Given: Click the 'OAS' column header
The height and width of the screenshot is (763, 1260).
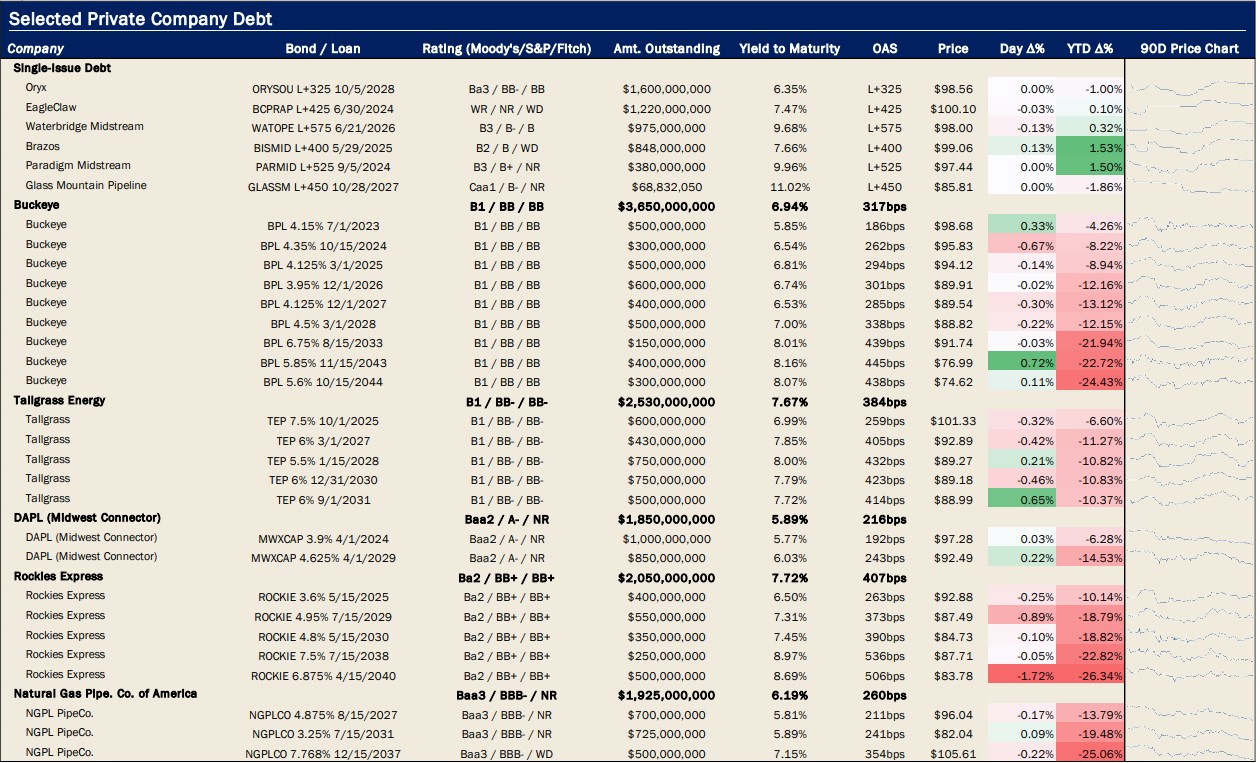Looking at the screenshot, I should (x=885, y=48).
